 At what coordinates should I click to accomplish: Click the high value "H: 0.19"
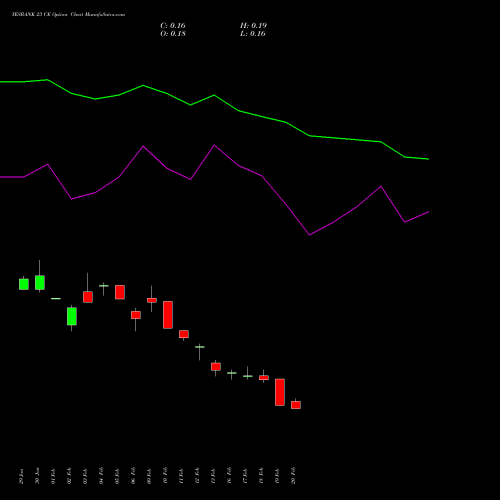pyautogui.click(x=253, y=26)
